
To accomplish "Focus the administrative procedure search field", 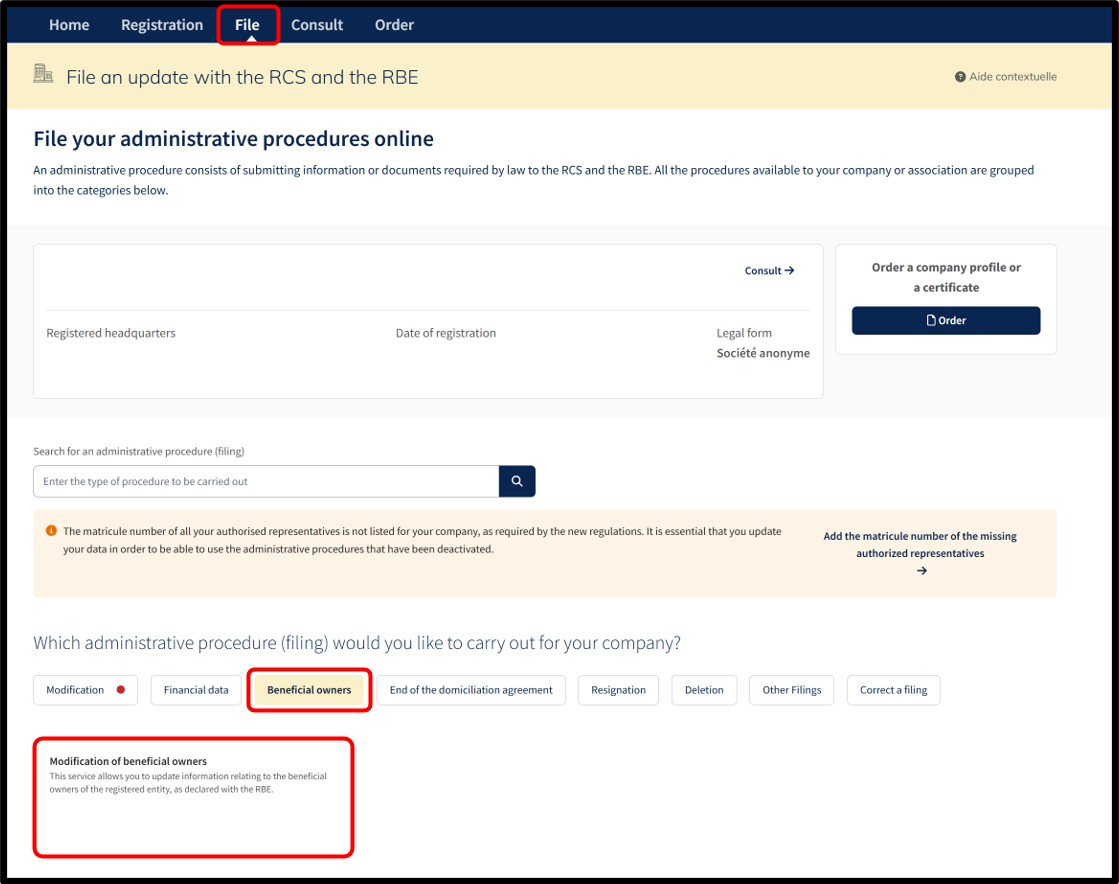I will coord(266,482).
